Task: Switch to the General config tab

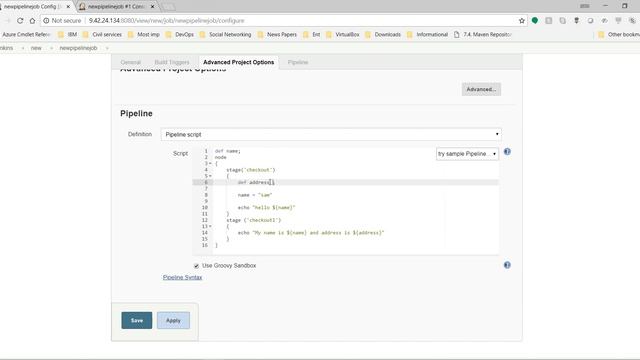Action: click(x=131, y=62)
